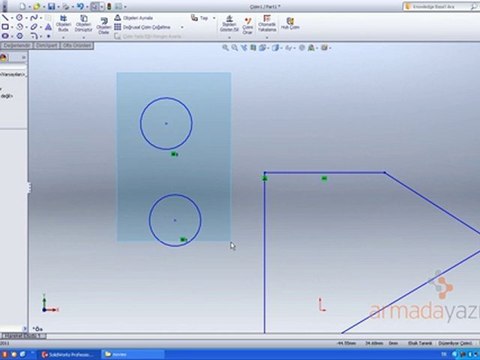The image size is (480, 360).
Task: Open SolidWorks Professional taskbar button
Action: click(x=70, y=354)
